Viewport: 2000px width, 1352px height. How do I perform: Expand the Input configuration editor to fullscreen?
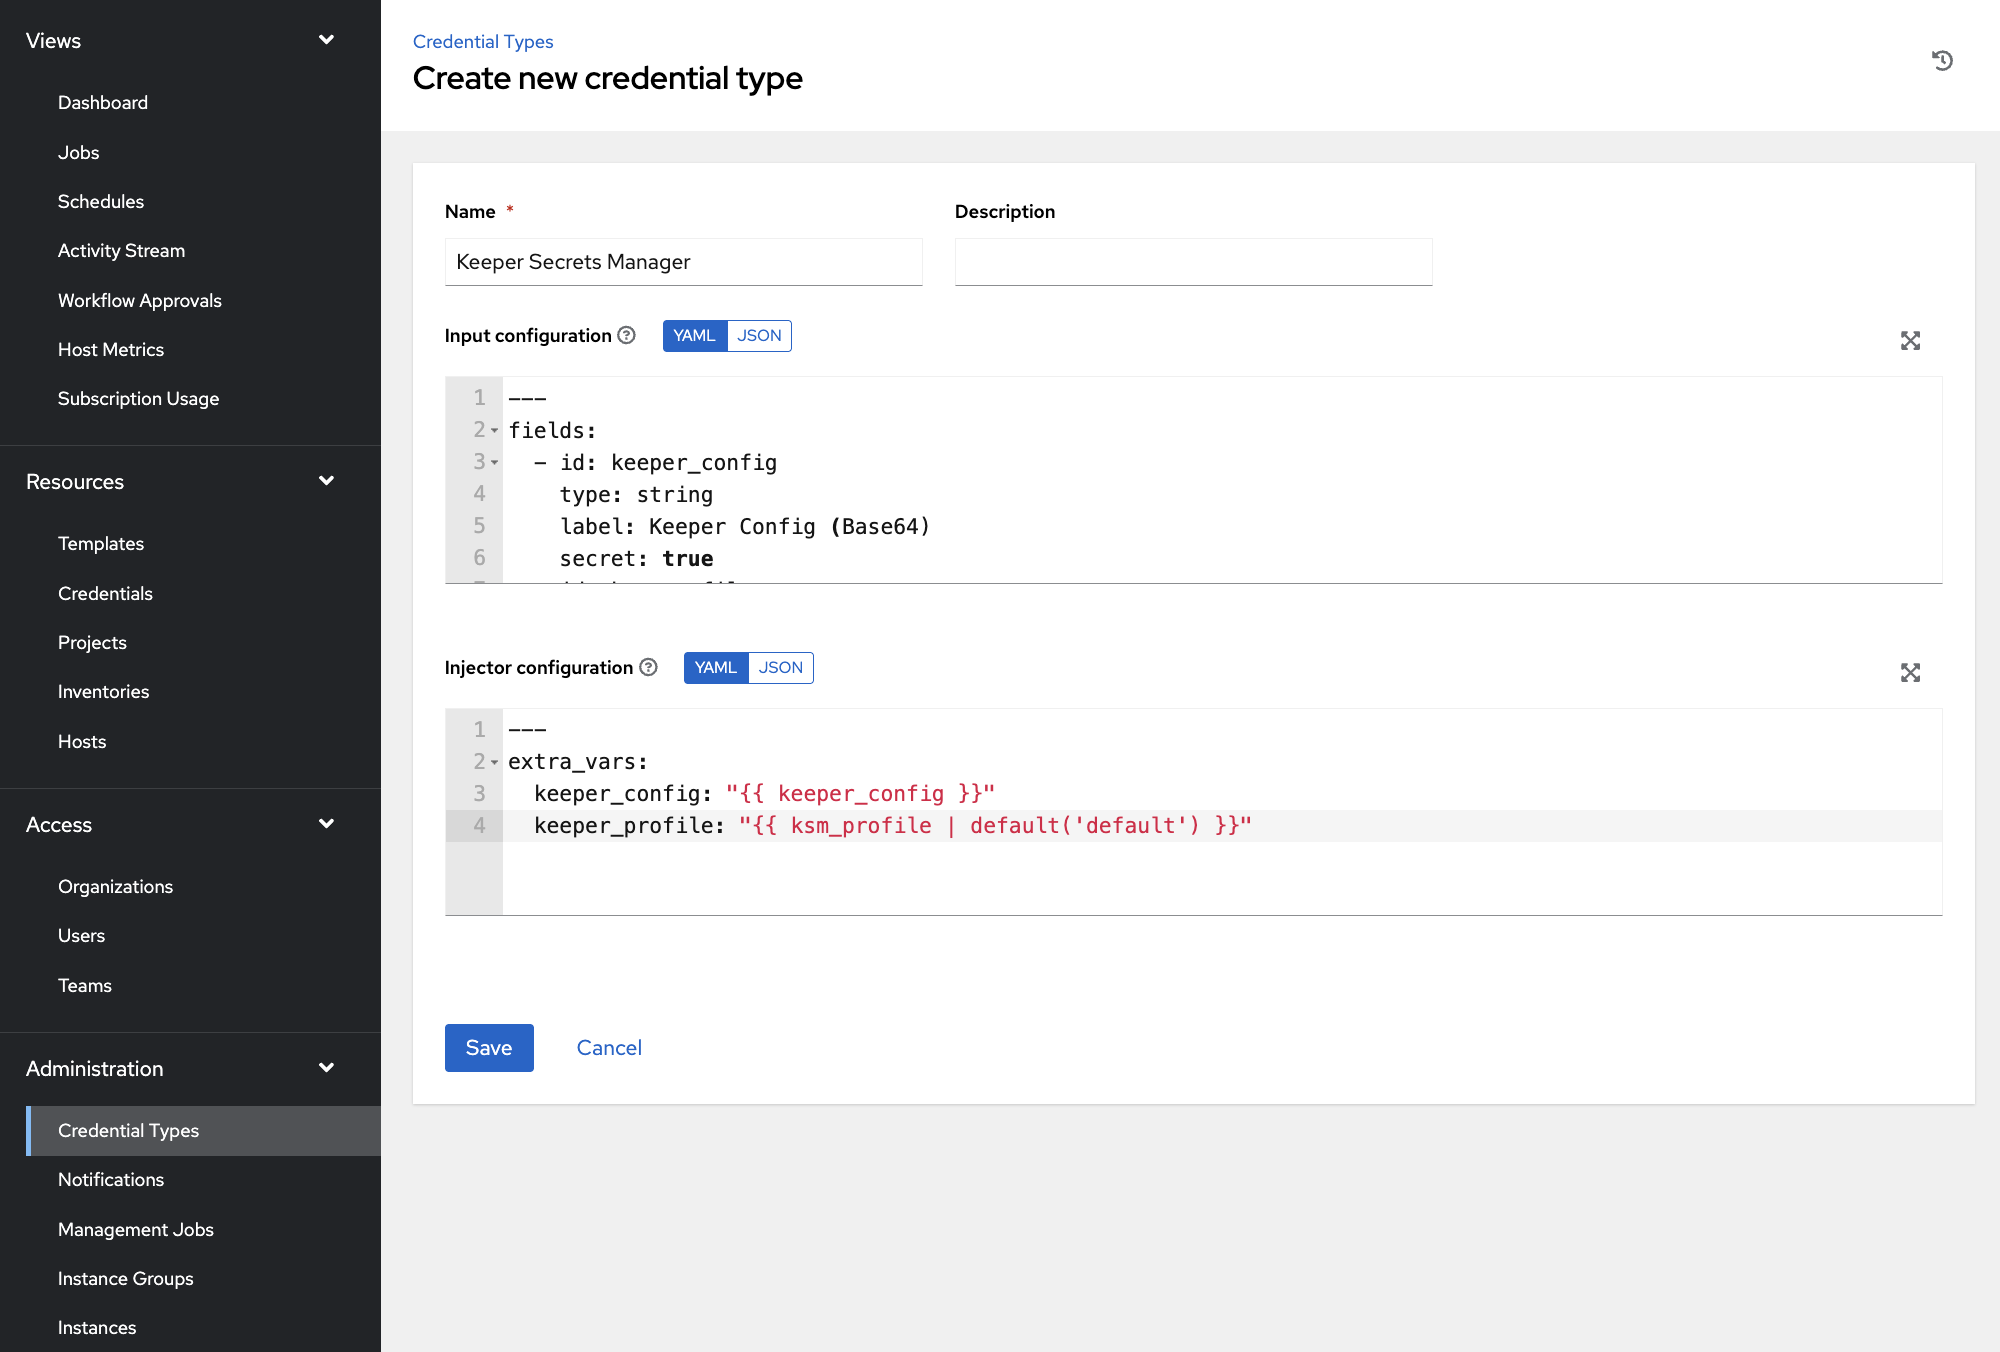1910,341
